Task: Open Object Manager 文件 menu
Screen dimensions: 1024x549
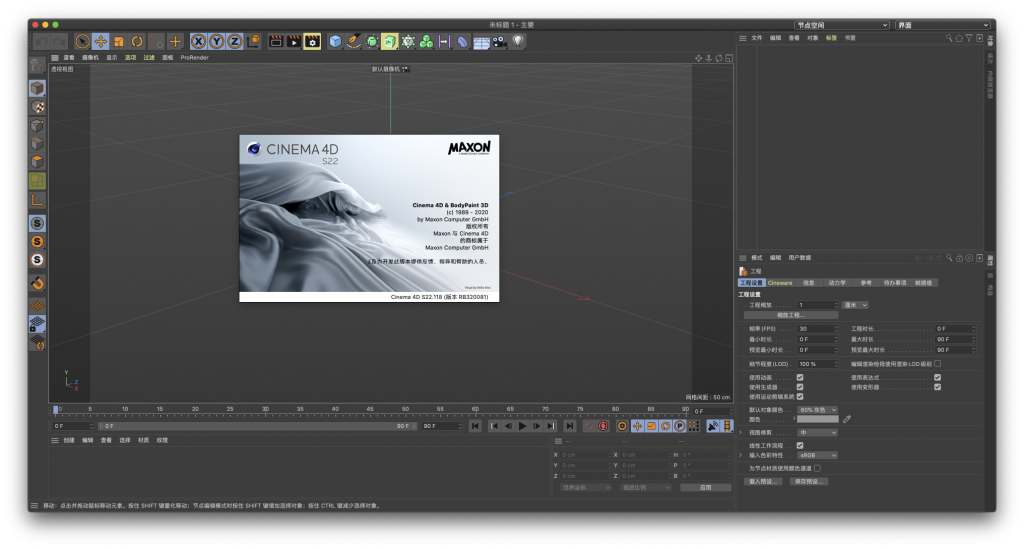Action: (756, 38)
